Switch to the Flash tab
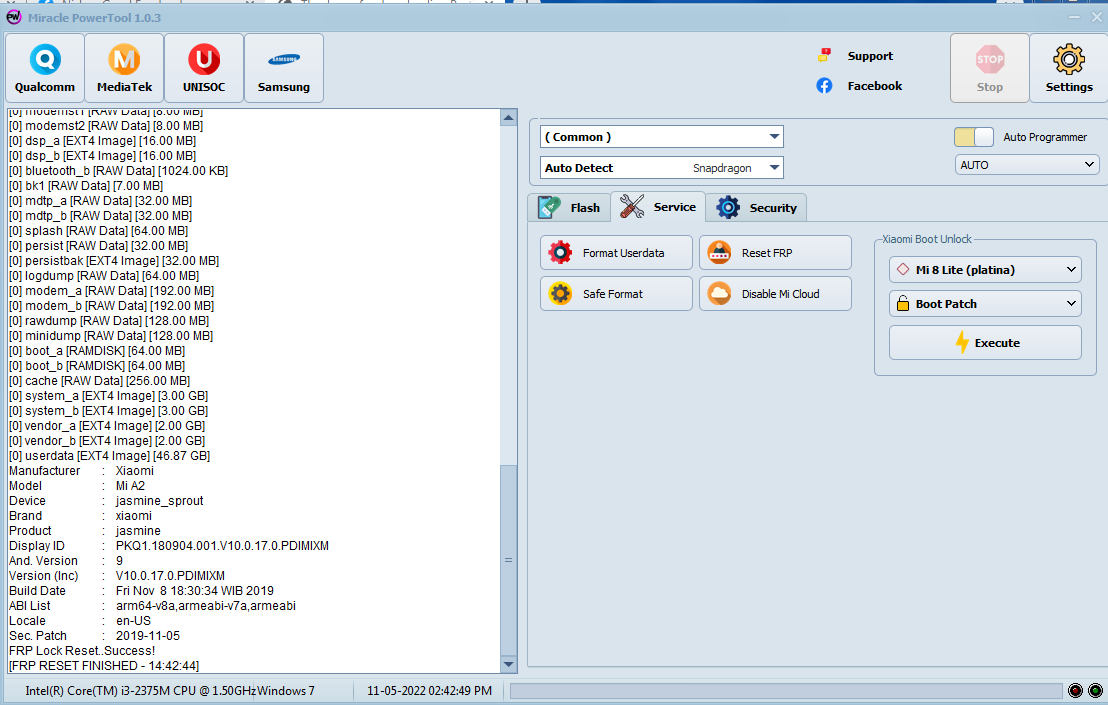1108x705 pixels. (570, 208)
